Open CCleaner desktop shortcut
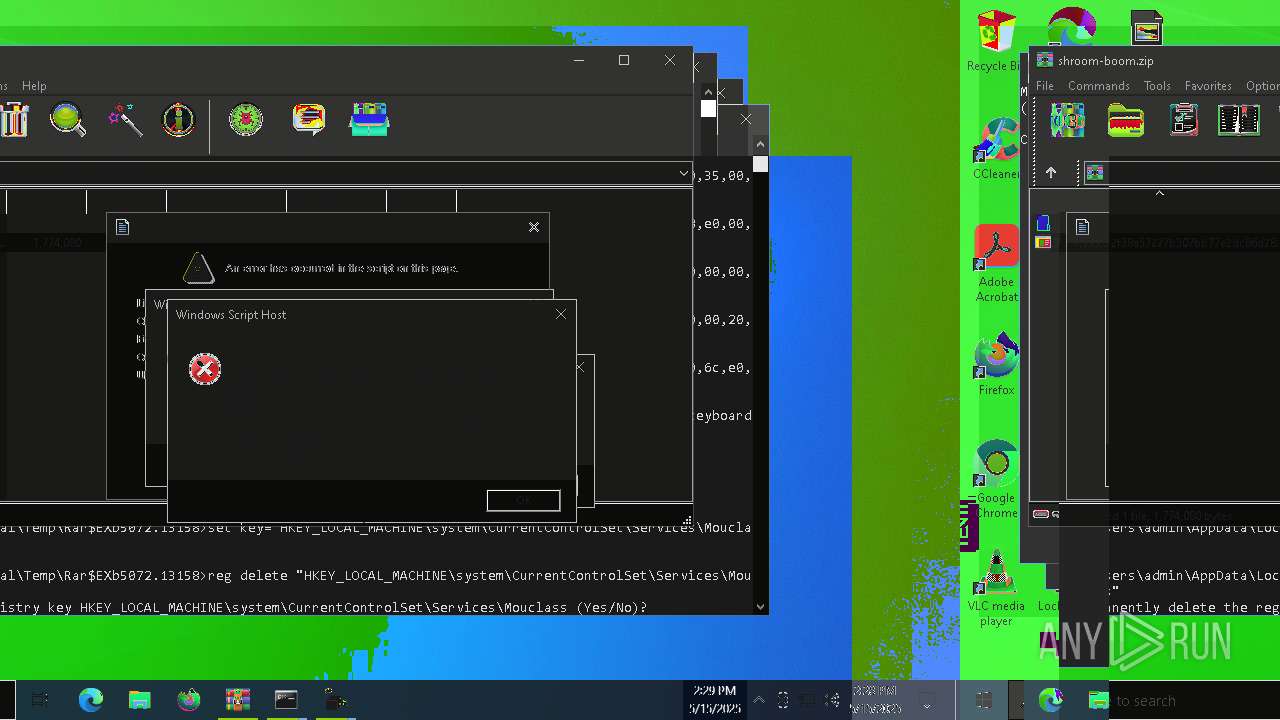This screenshot has height=720, width=1280. pos(996,150)
